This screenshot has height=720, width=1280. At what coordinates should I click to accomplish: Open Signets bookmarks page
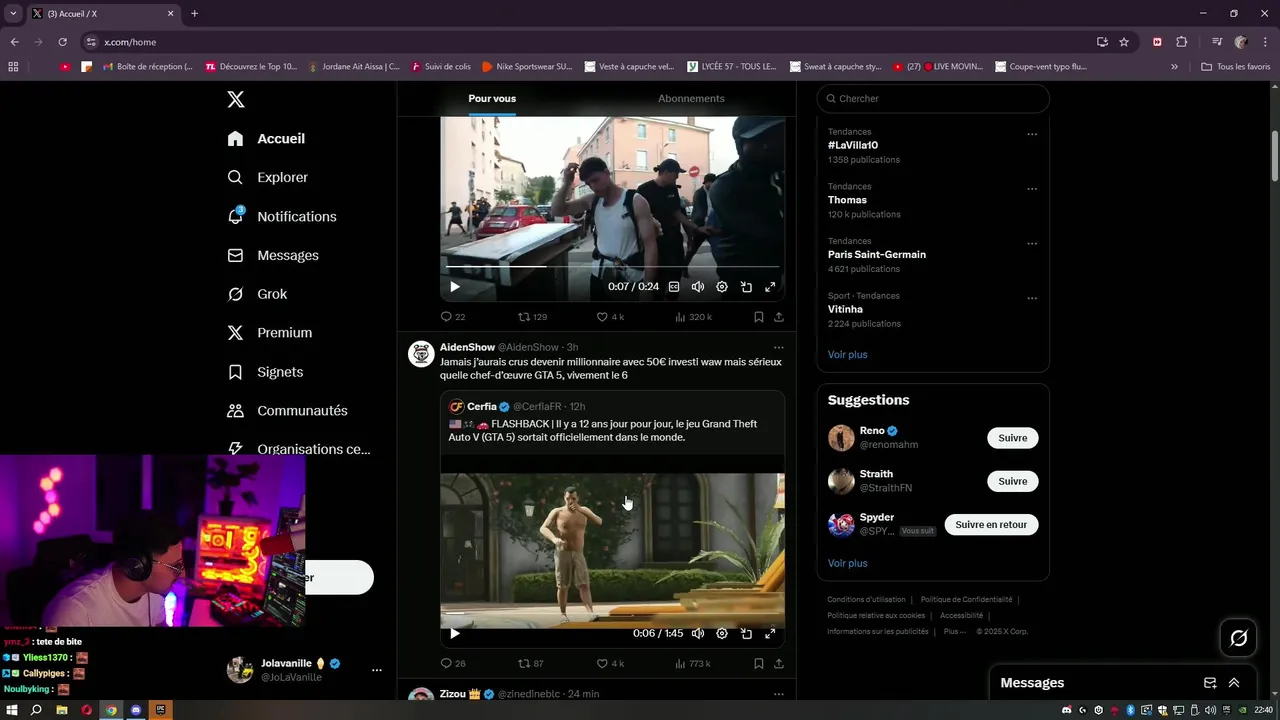tap(265, 372)
